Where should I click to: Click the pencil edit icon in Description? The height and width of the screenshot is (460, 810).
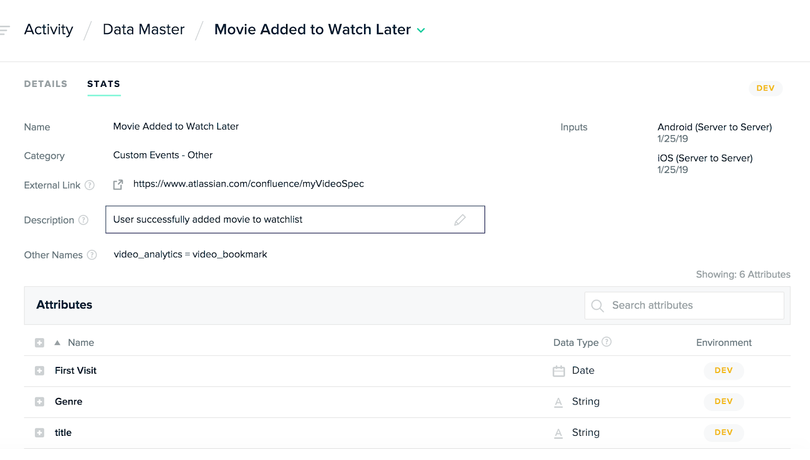pos(460,220)
